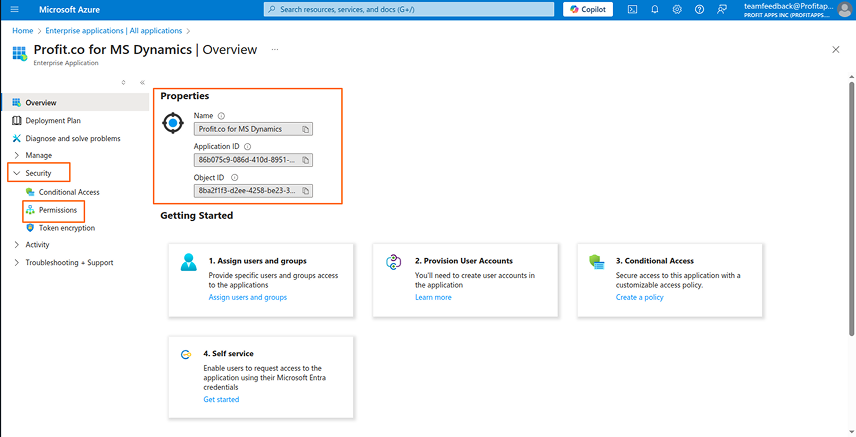Click the 'Getting Started' heading
Viewport: 856px width, 437px height.
(x=197, y=216)
